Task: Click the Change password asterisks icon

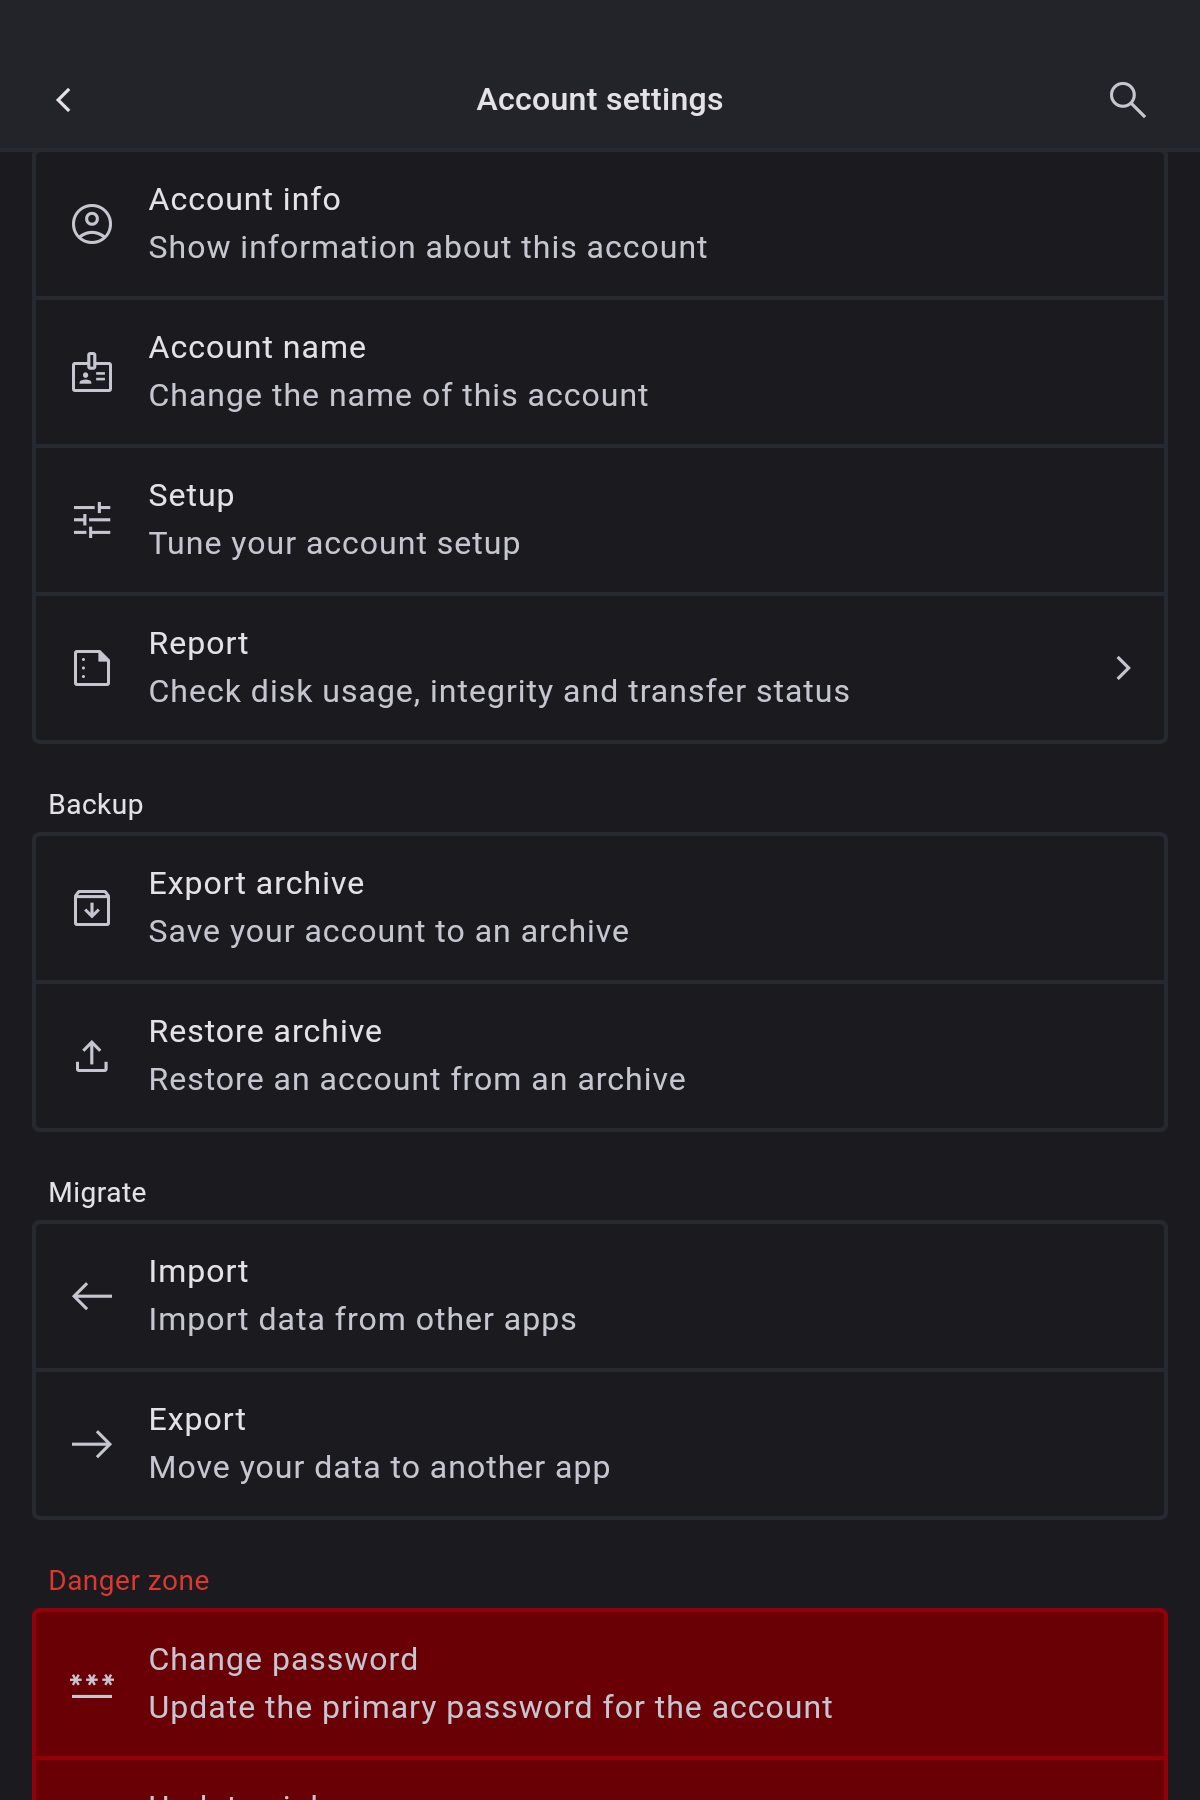Action: [92, 1684]
